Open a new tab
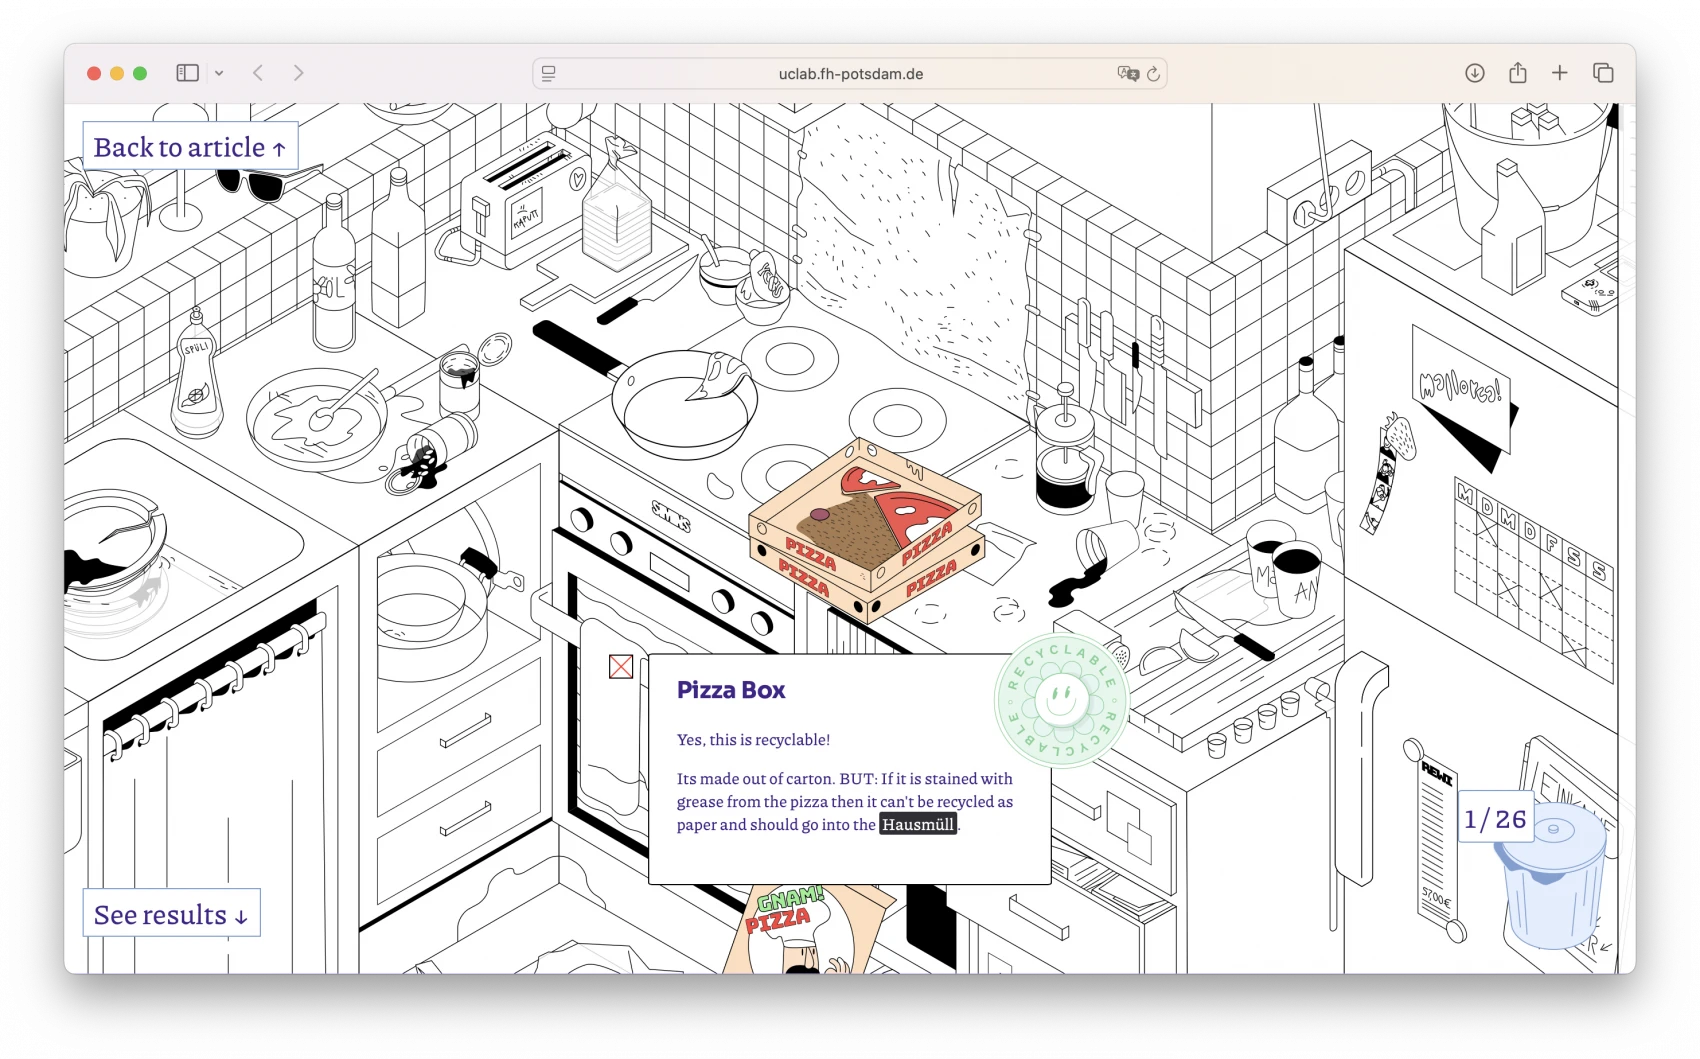The width and height of the screenshot is (1700, 1059). click(1559, 73)
